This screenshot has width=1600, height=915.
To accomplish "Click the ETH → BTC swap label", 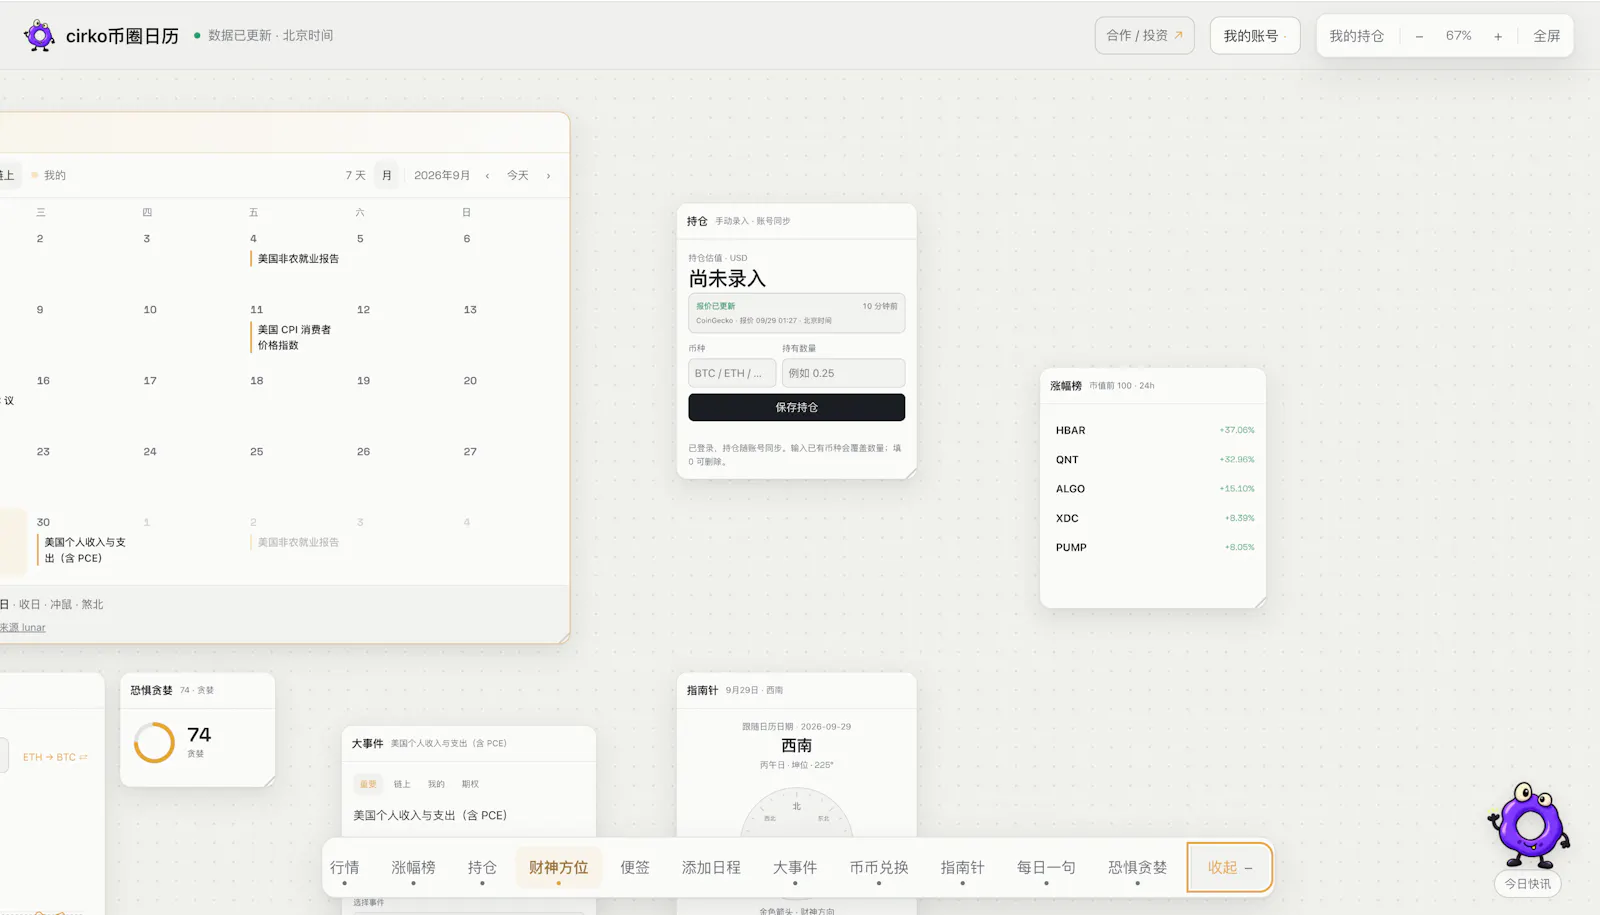I will (55, 758).
